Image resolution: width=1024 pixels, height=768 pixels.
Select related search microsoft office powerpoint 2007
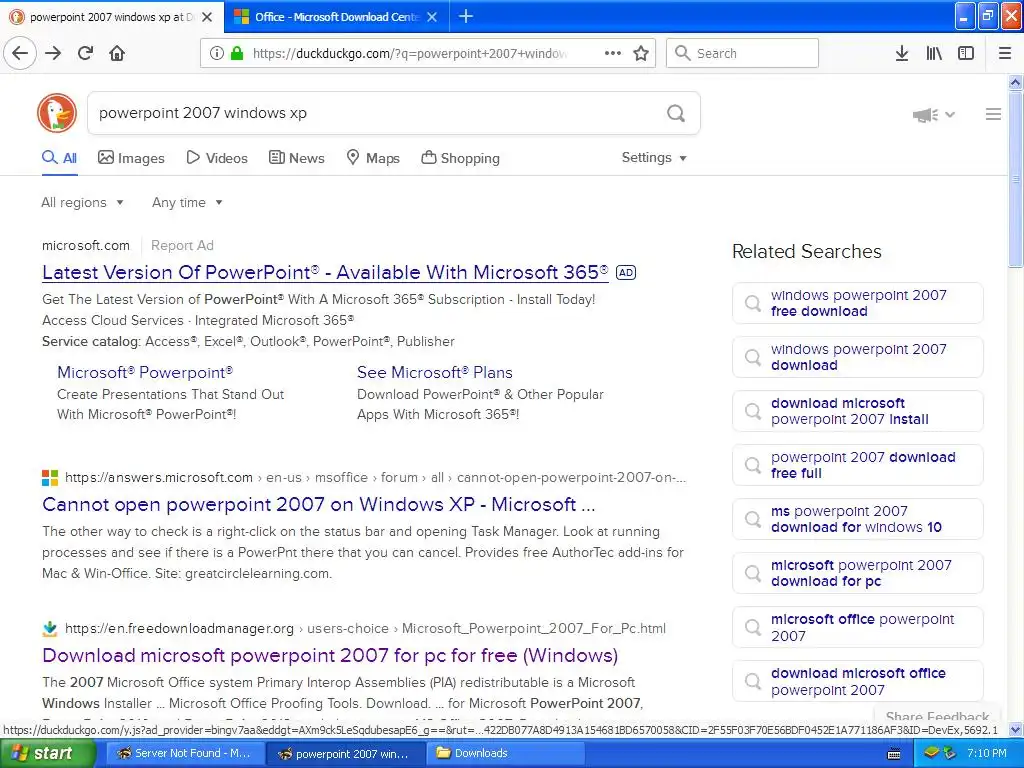point(857,628)
